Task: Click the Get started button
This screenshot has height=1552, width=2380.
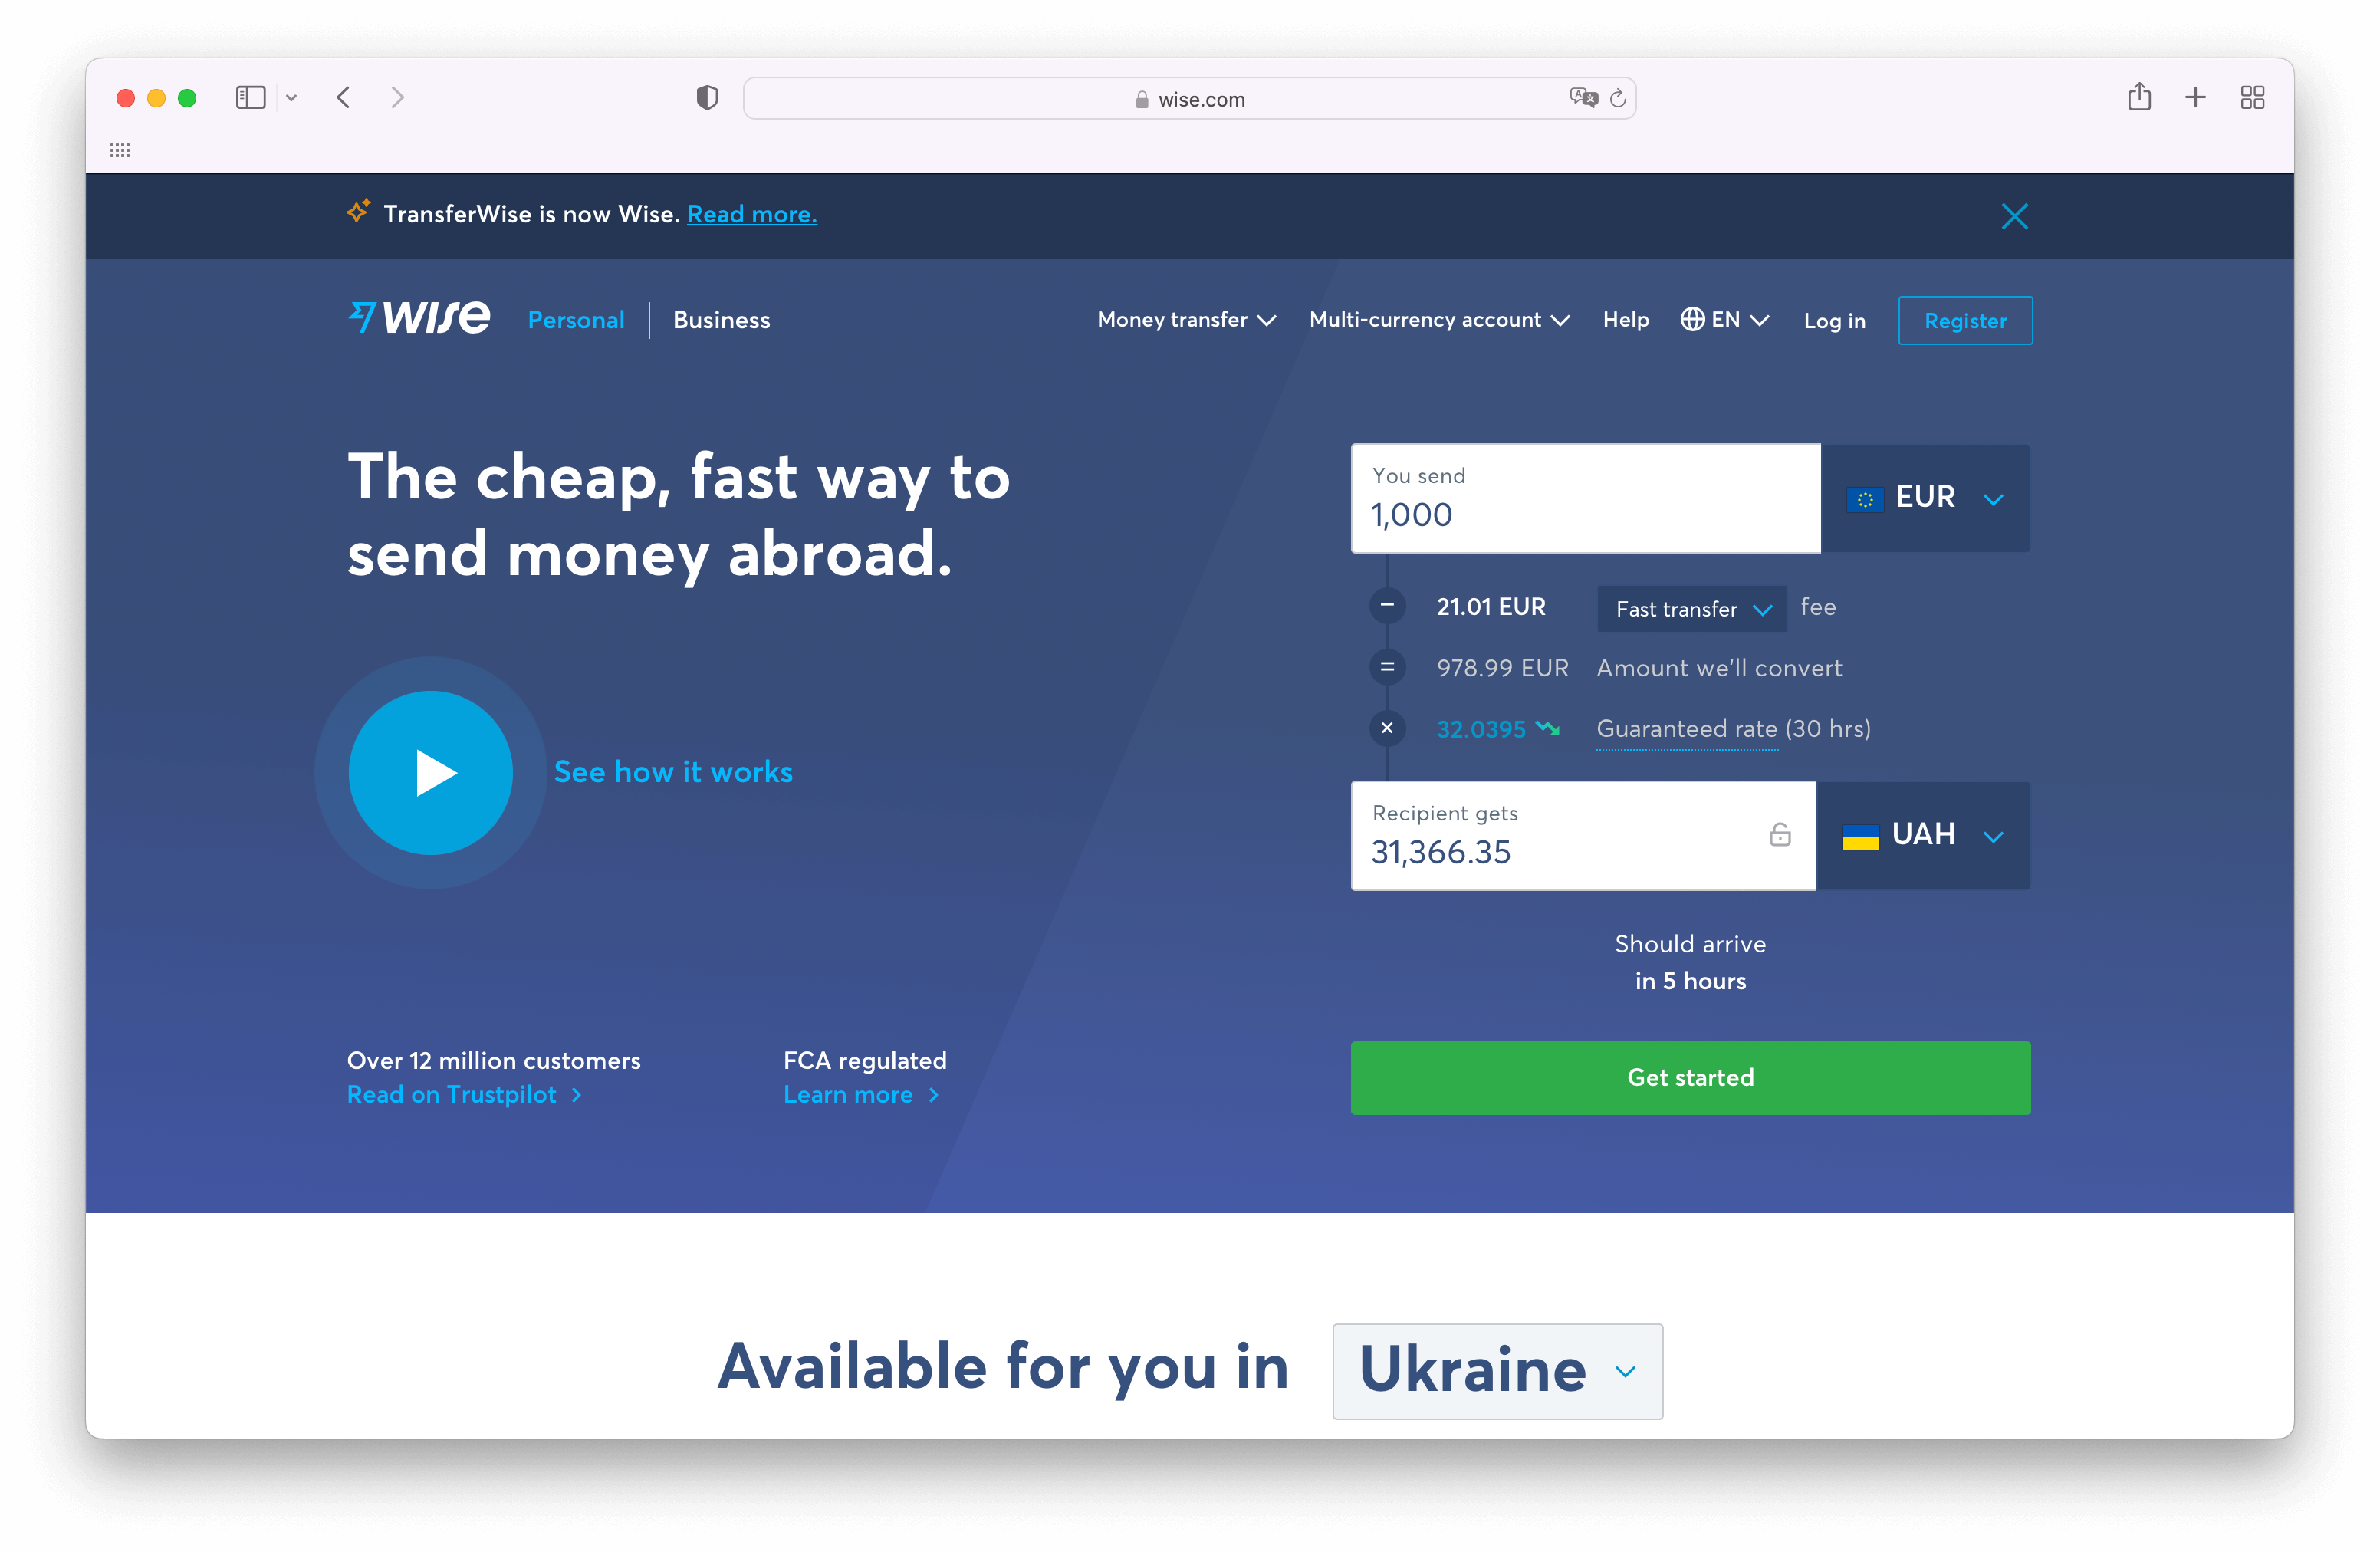Action: [x=1690, y=1077]
